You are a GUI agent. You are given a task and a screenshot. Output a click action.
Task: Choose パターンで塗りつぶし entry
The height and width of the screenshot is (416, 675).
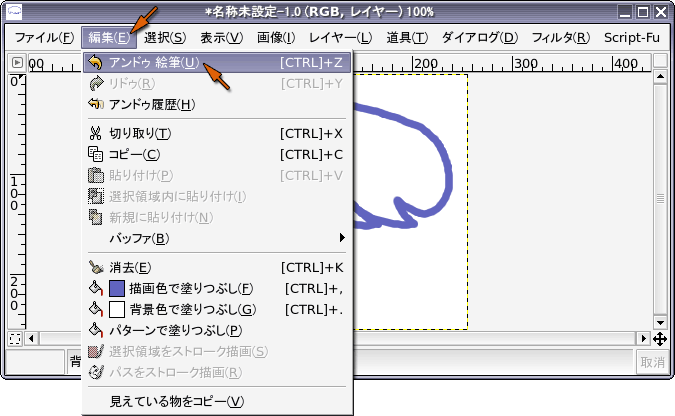click(217, 330)
